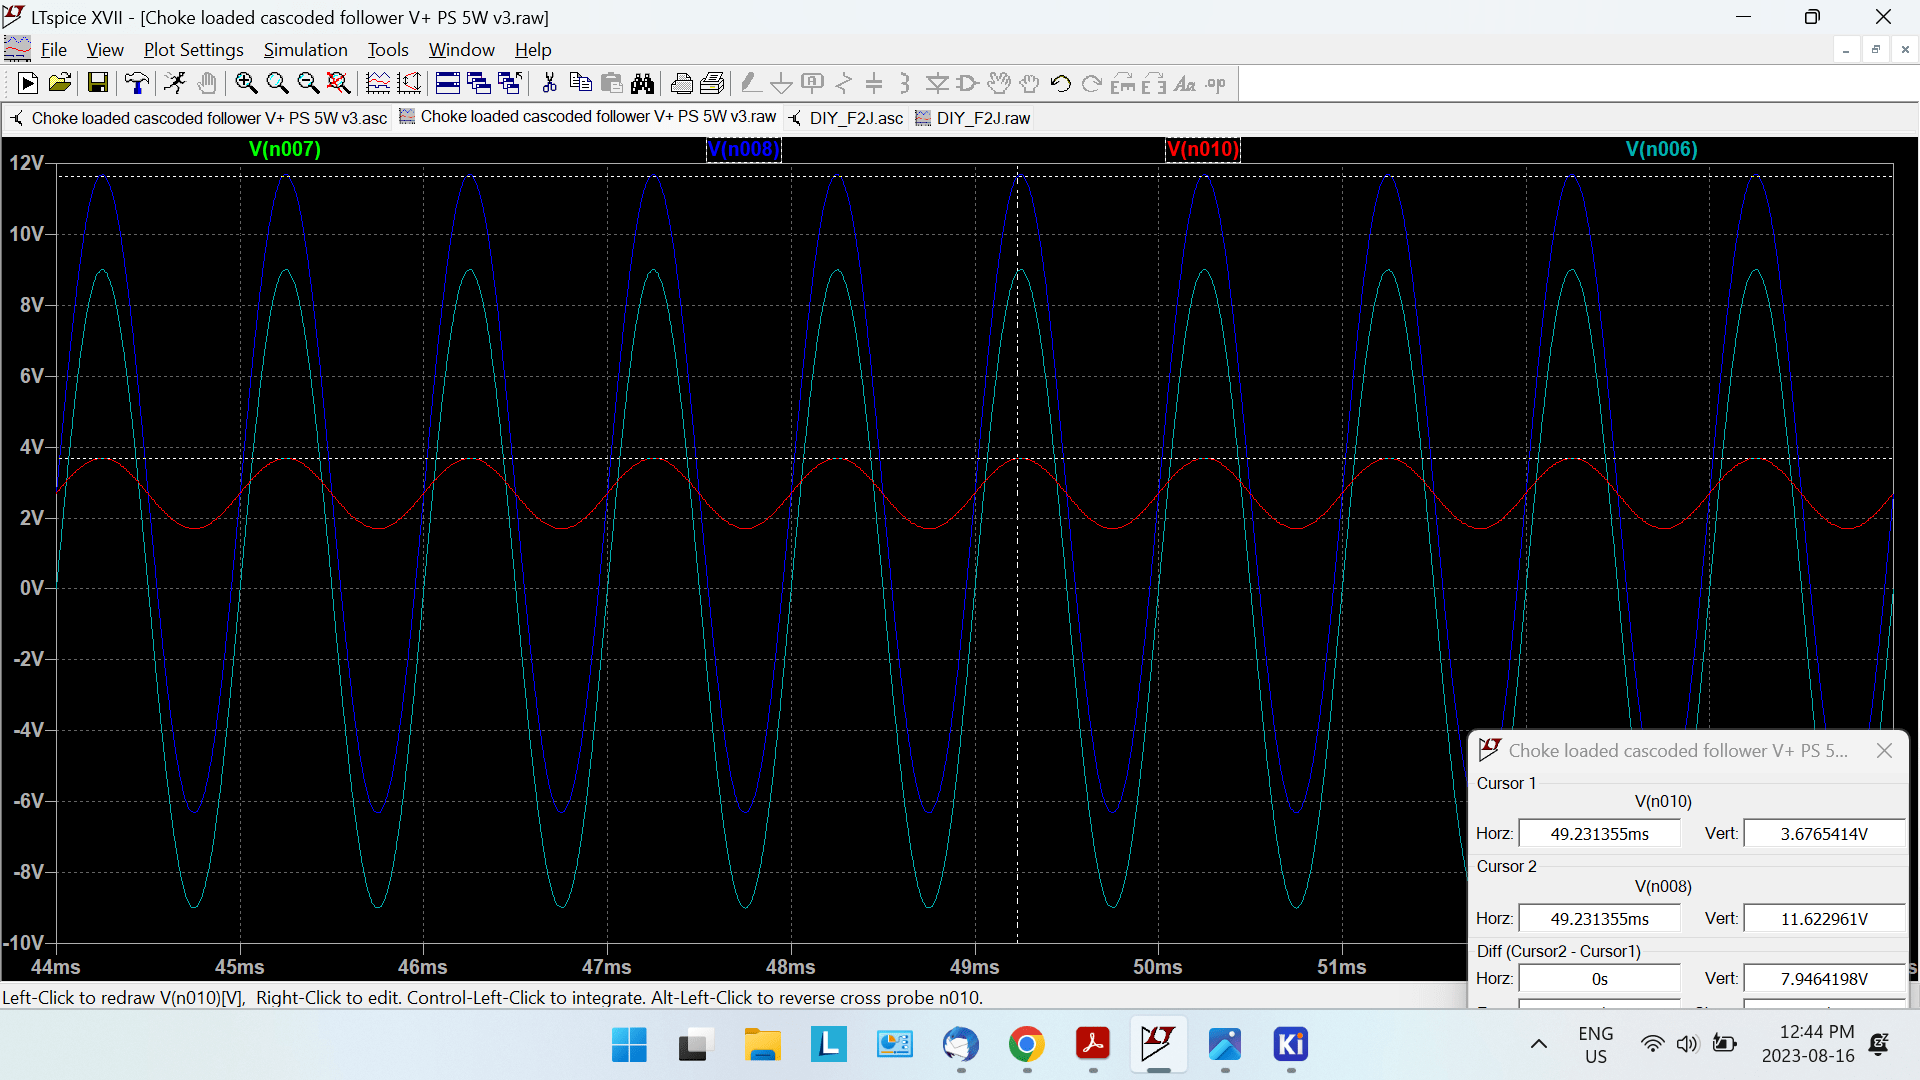Open the Help menu
This screenshot has width=1920, height=1080.
(x=533, y=50)
